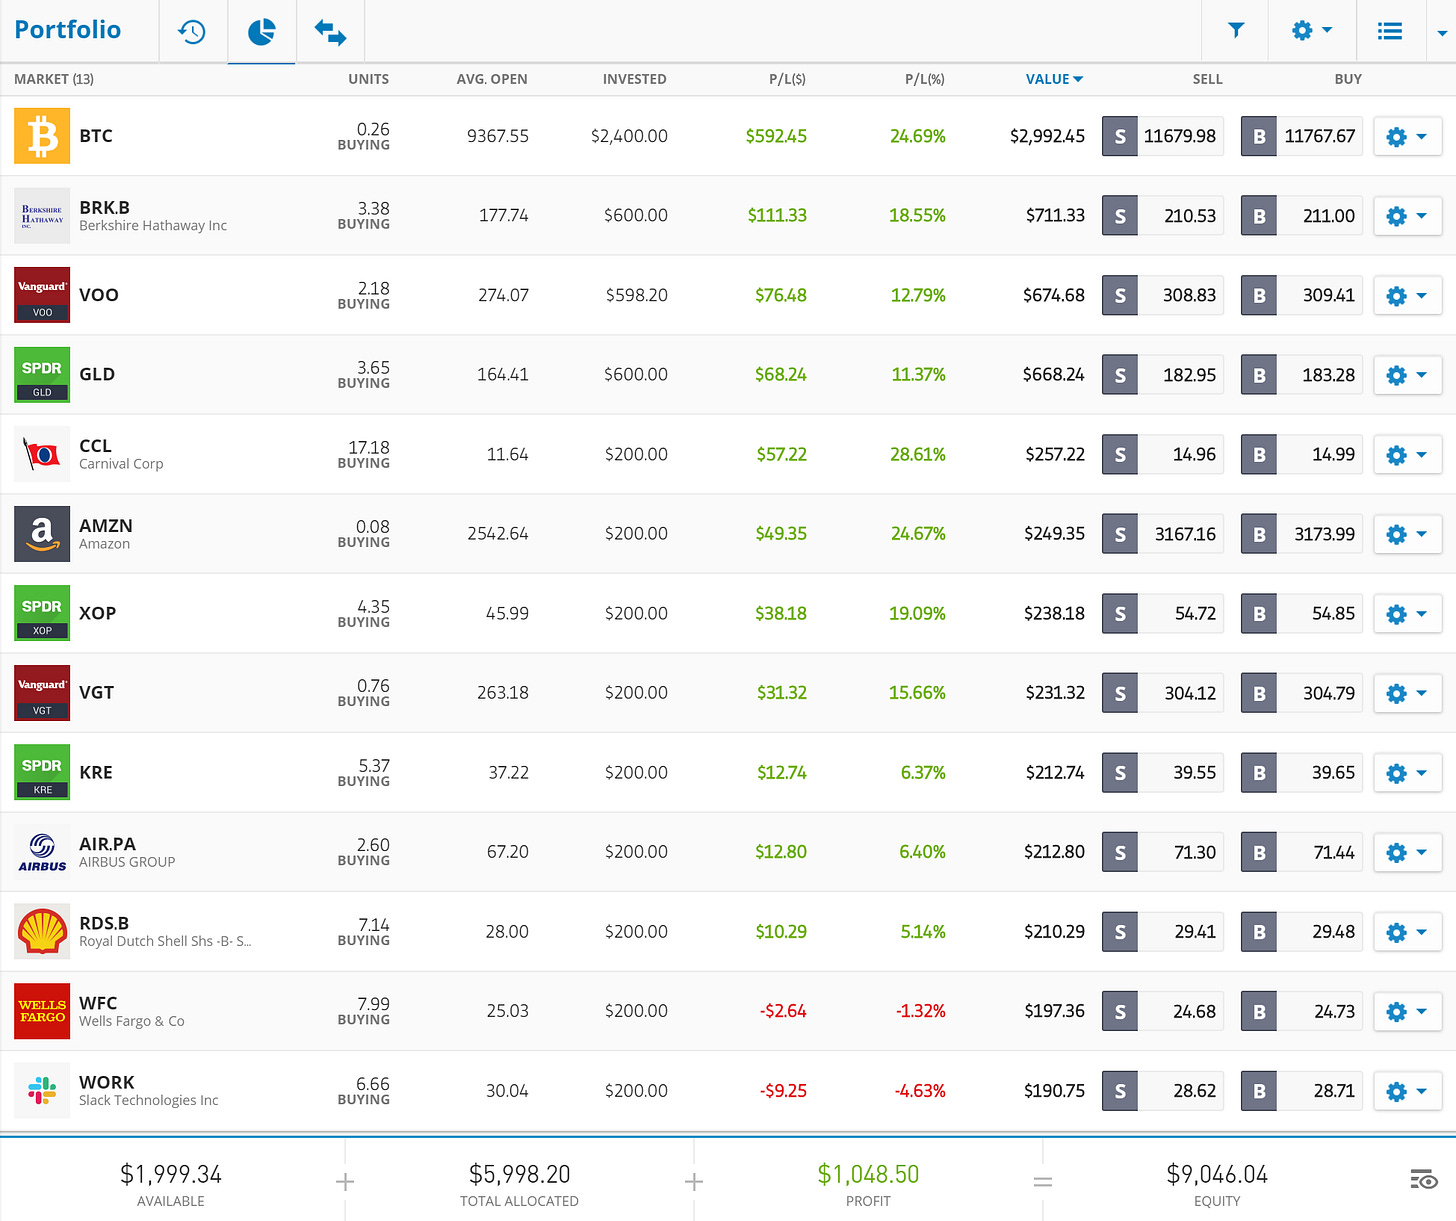Screen dimensions: 1456x1221
Task: Sort by the INVESTED column header
Action: [x=635, y=79]
